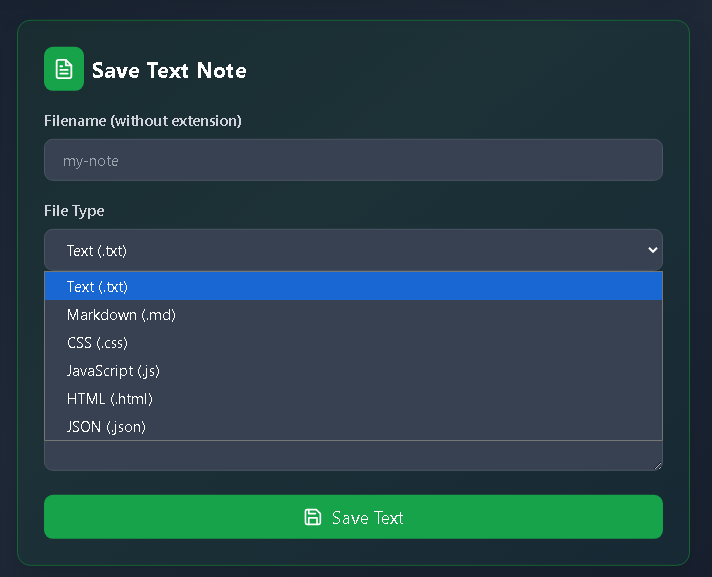Click the Save Text Note heading

(169, 70)
